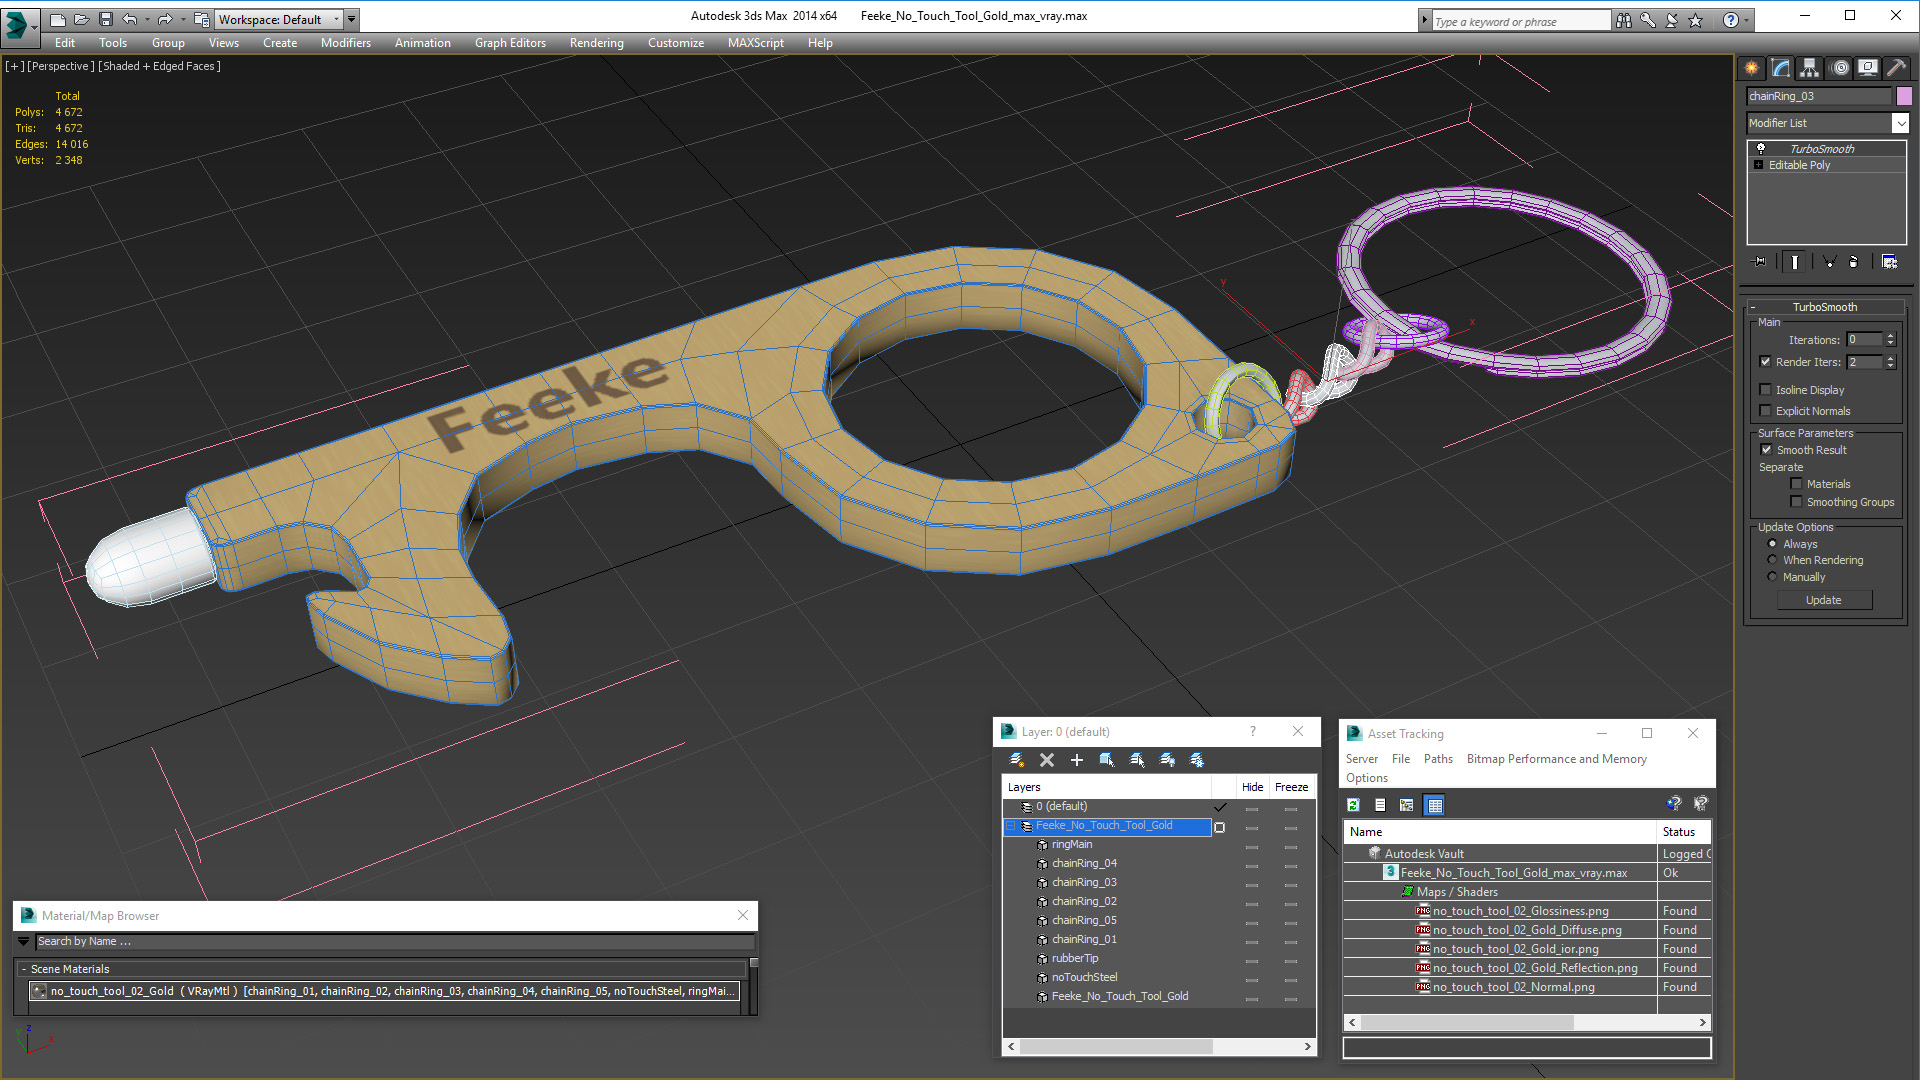Screen dimensions: 1920x1080
Task: Click Create New Layer icon in Layer window
Action: (1017, 760)
